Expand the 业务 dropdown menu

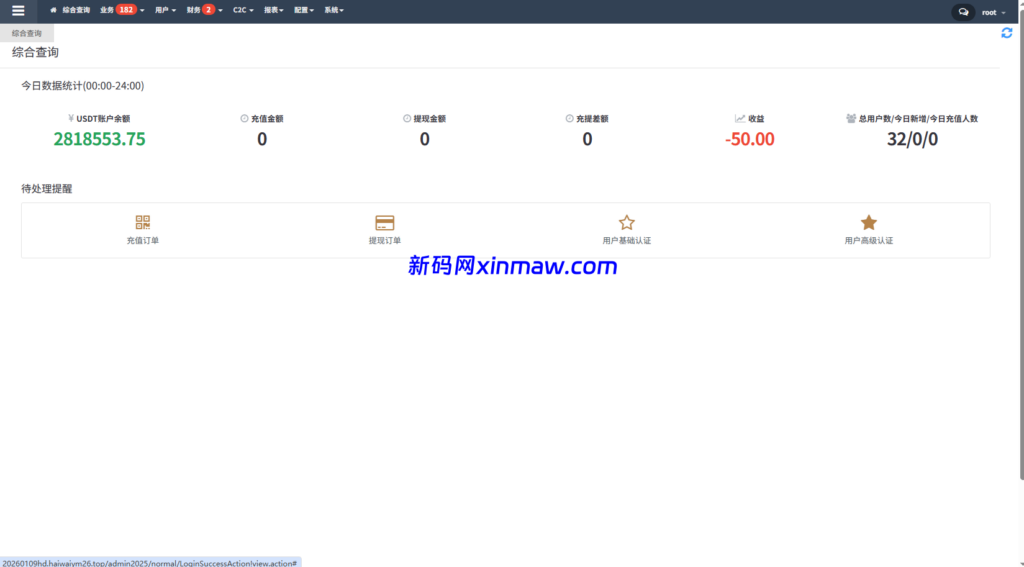[122, 10]
